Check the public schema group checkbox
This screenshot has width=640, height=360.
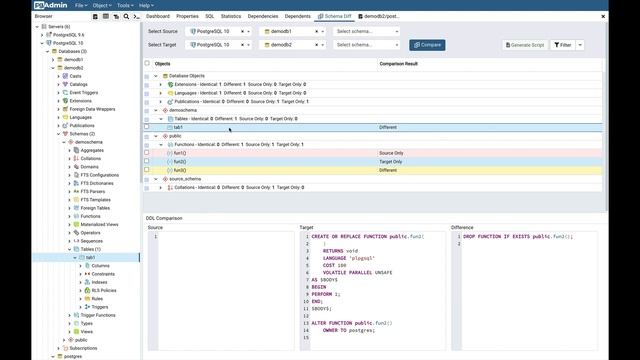click(x=147, y=136)
